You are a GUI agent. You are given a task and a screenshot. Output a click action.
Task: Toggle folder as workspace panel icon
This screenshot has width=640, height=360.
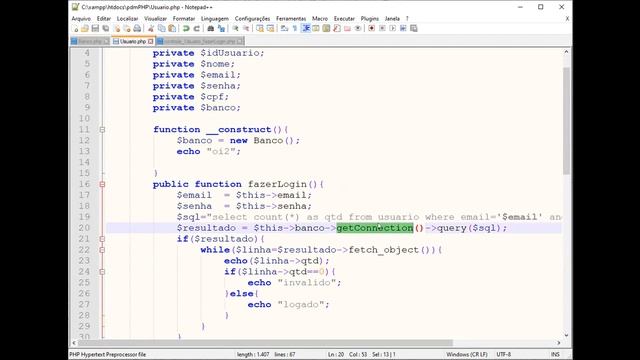coord(347,28)
